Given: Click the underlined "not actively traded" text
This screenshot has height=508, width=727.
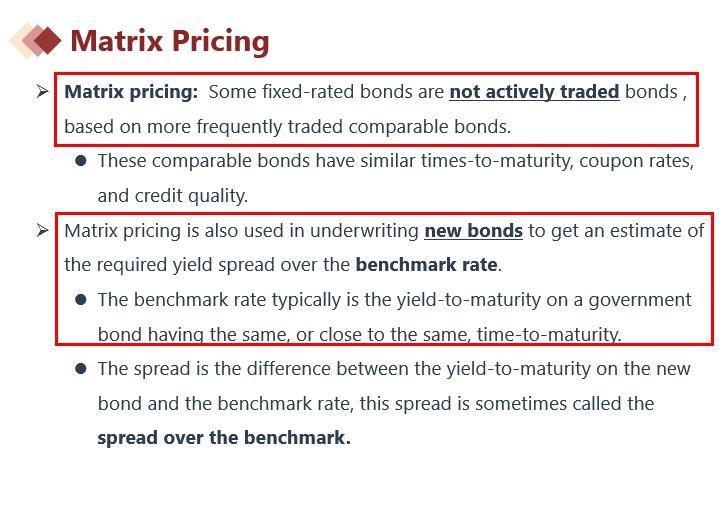Looking at the screenshot, I should click(x=534, y=92).
